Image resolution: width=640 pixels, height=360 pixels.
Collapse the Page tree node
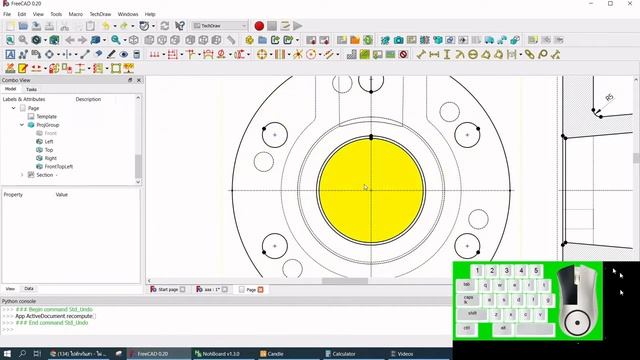(x=13, y=108)
